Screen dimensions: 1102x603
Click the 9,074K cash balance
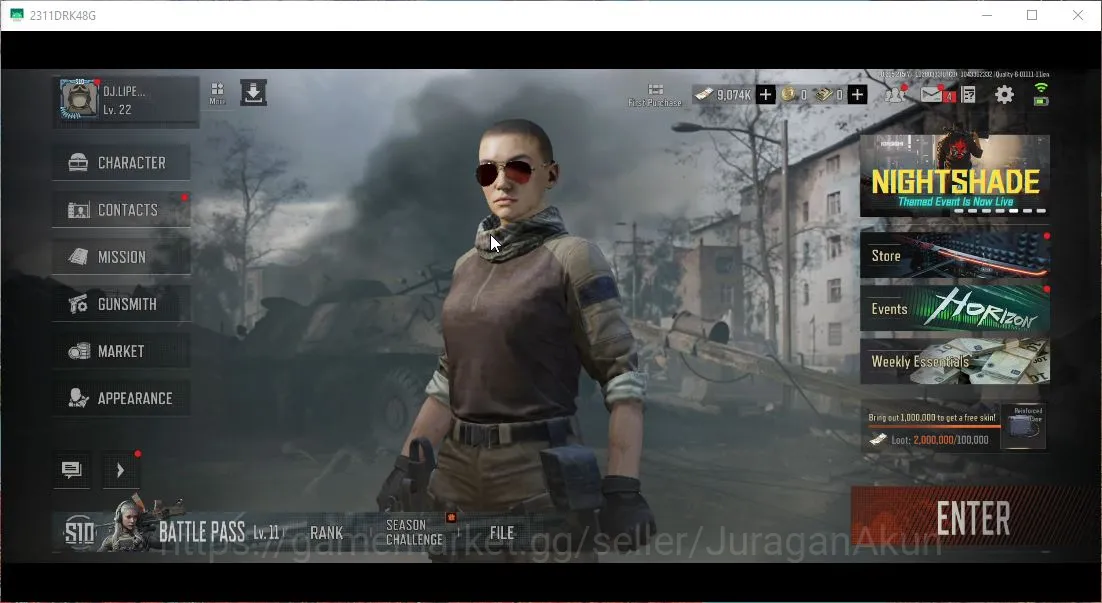point(734,95)
